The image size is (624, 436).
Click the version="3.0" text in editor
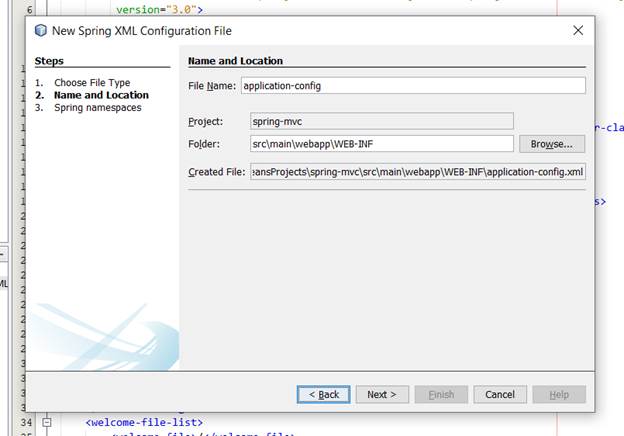[156, 9]
